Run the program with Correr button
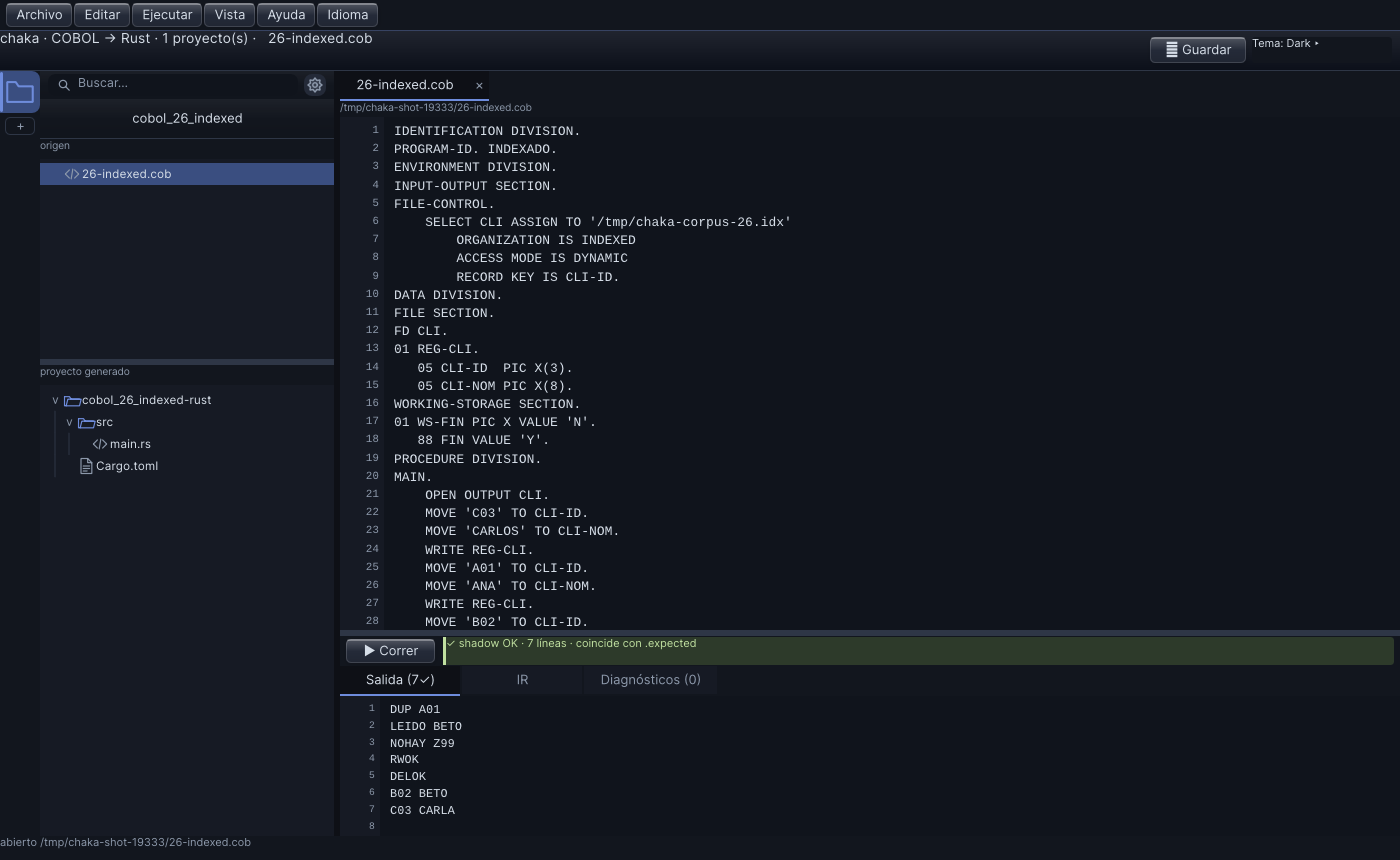1400x860 pixels. 390,651
